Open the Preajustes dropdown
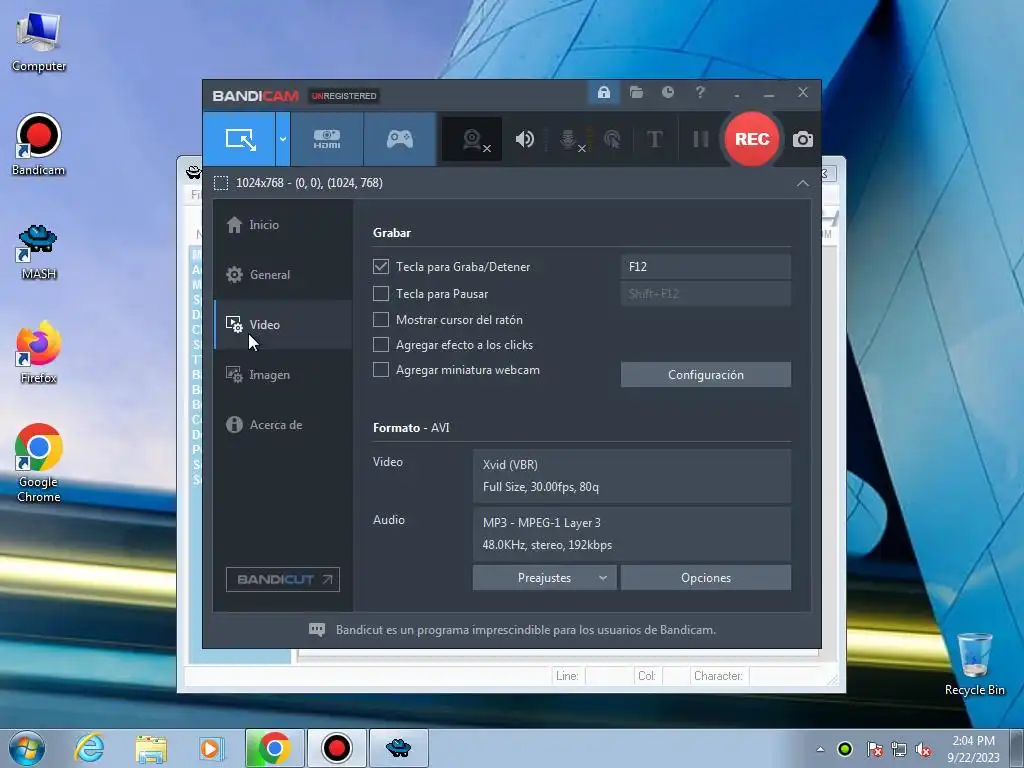1024x768 pixels. (x=544, y=578)
